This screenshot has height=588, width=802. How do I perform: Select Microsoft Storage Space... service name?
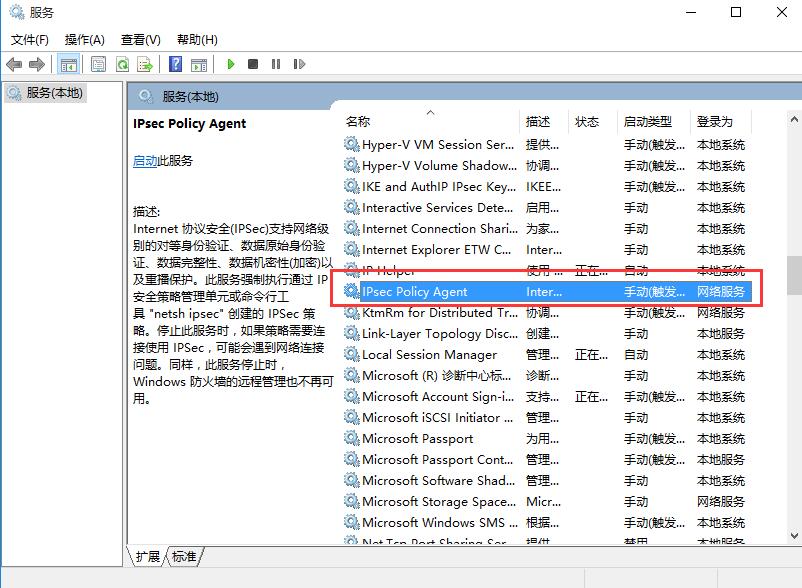(x=439, y=502)
